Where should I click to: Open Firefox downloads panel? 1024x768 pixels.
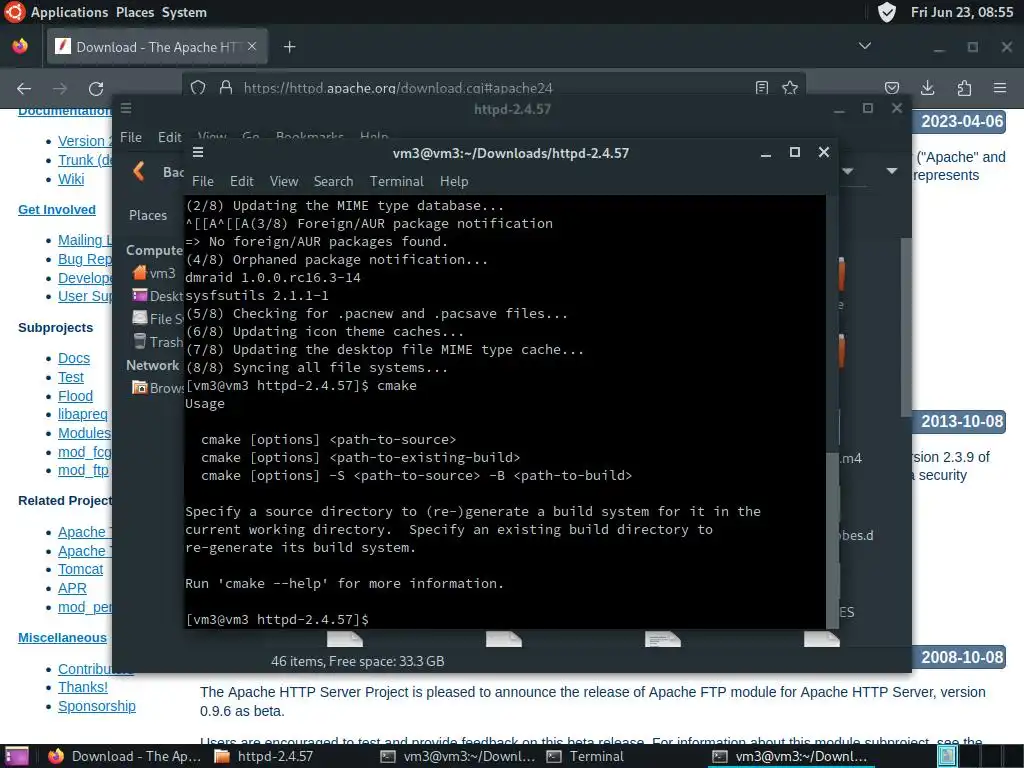point(927,88)
